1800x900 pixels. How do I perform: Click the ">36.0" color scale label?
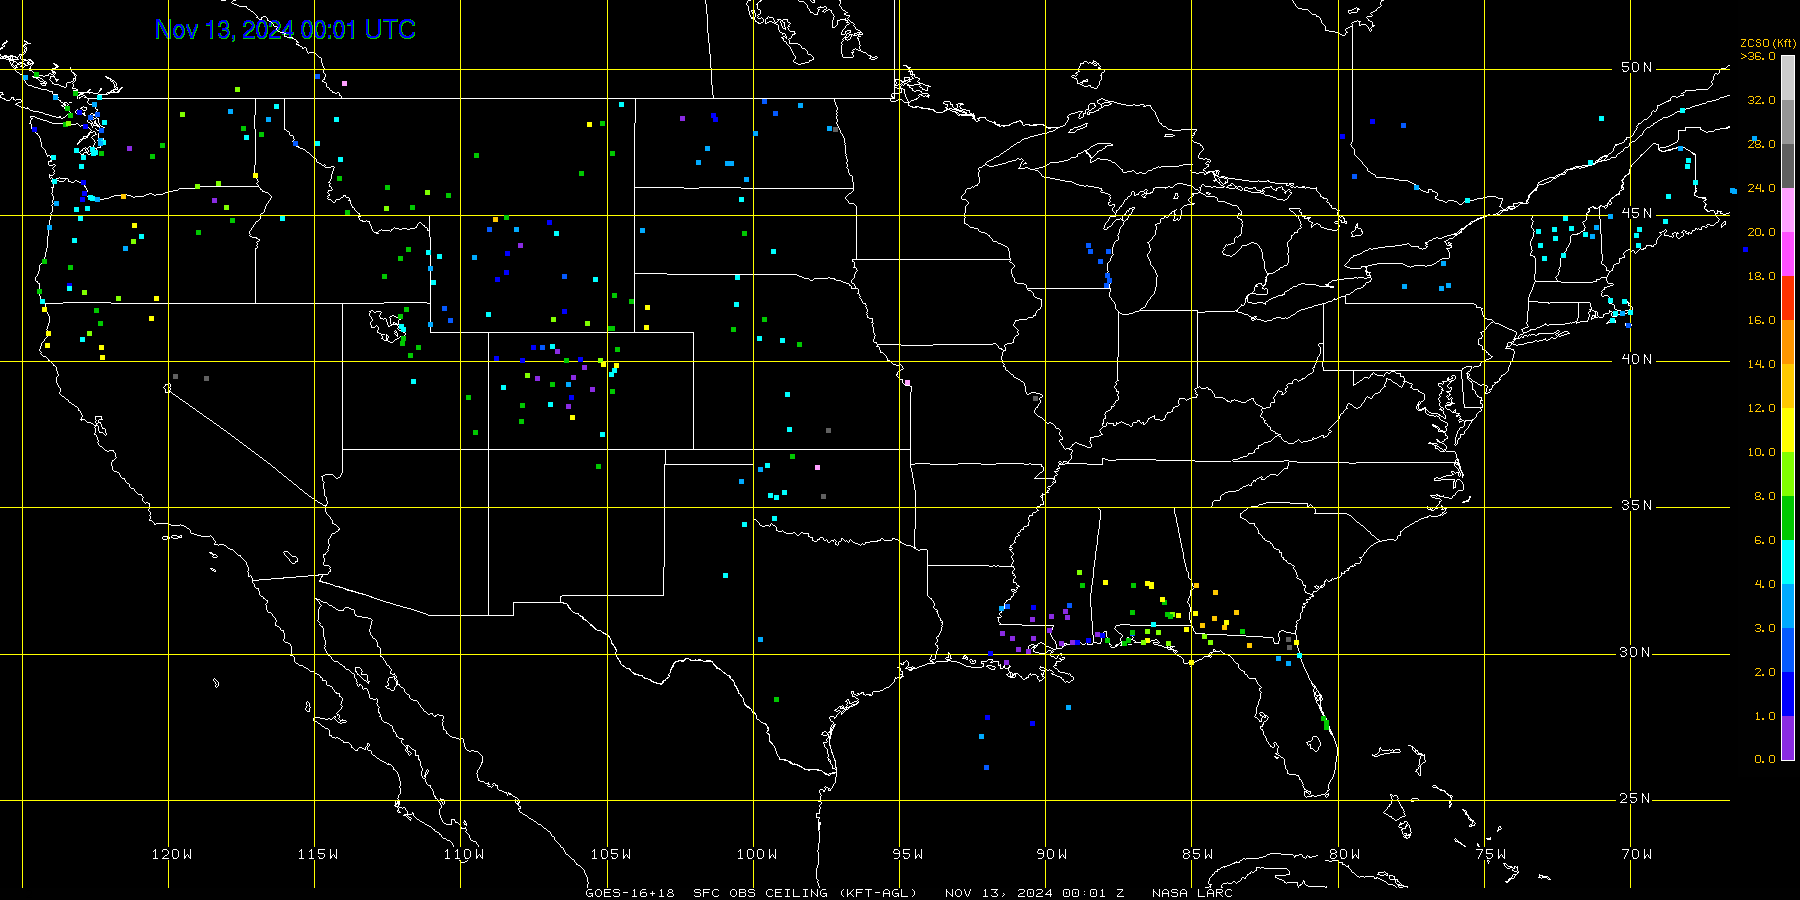(x=1758, y=56)
